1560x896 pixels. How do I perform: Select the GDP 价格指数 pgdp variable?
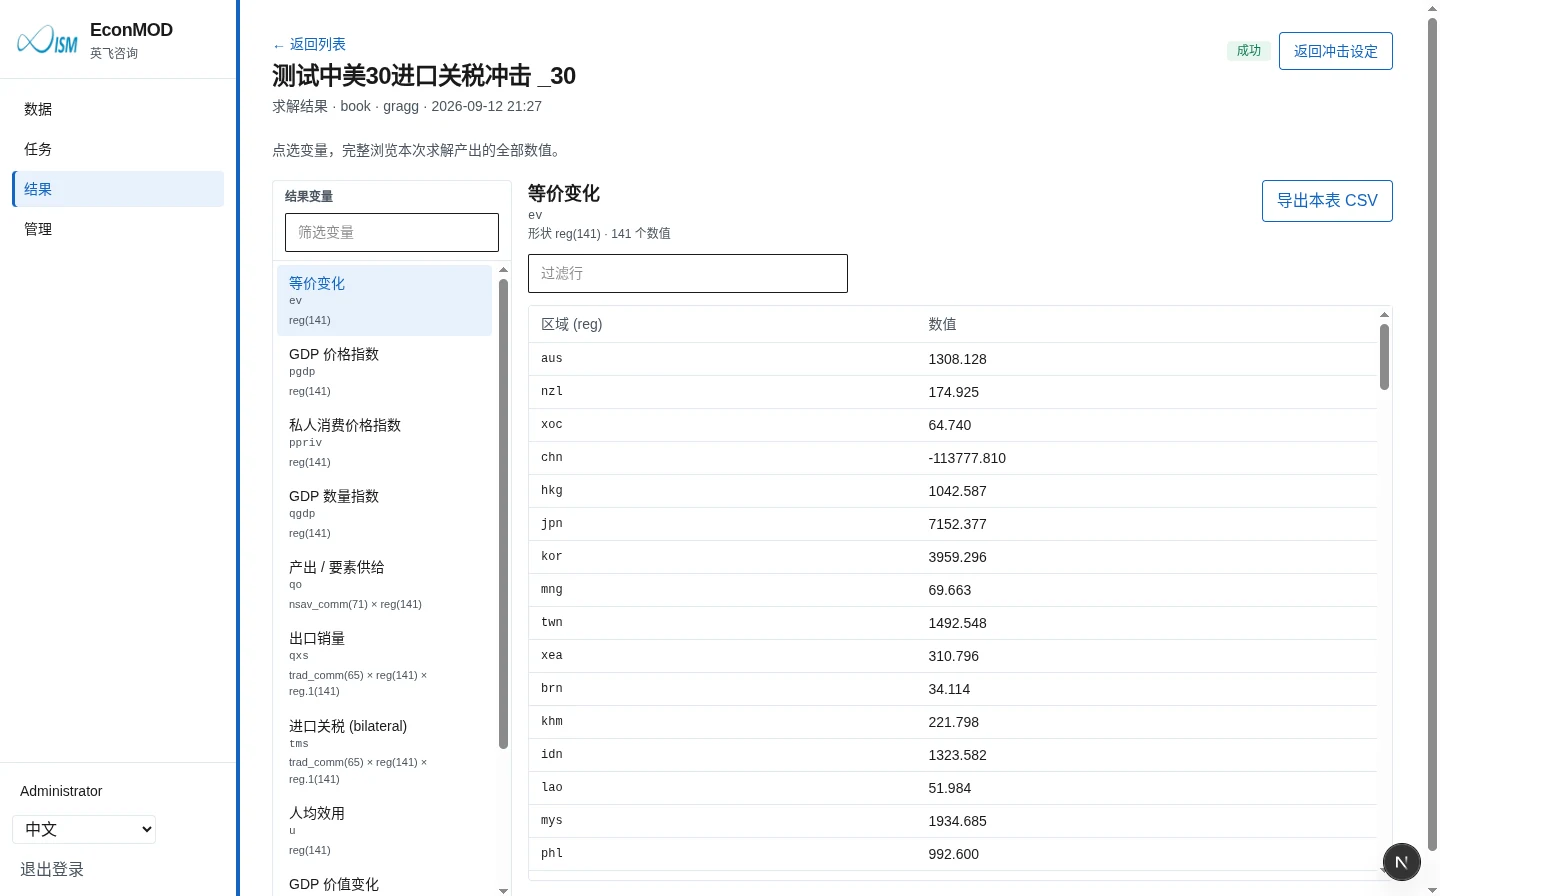click(x=384, y=371)
